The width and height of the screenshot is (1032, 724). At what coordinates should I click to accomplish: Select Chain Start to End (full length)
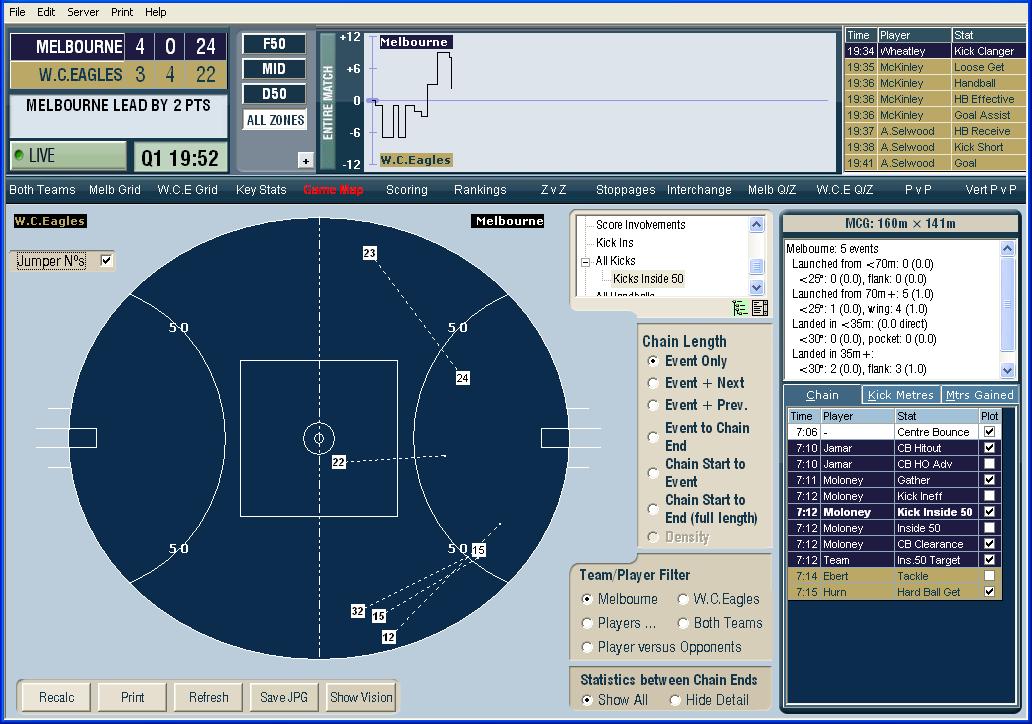pyautogui.click(x=653, y=509)
